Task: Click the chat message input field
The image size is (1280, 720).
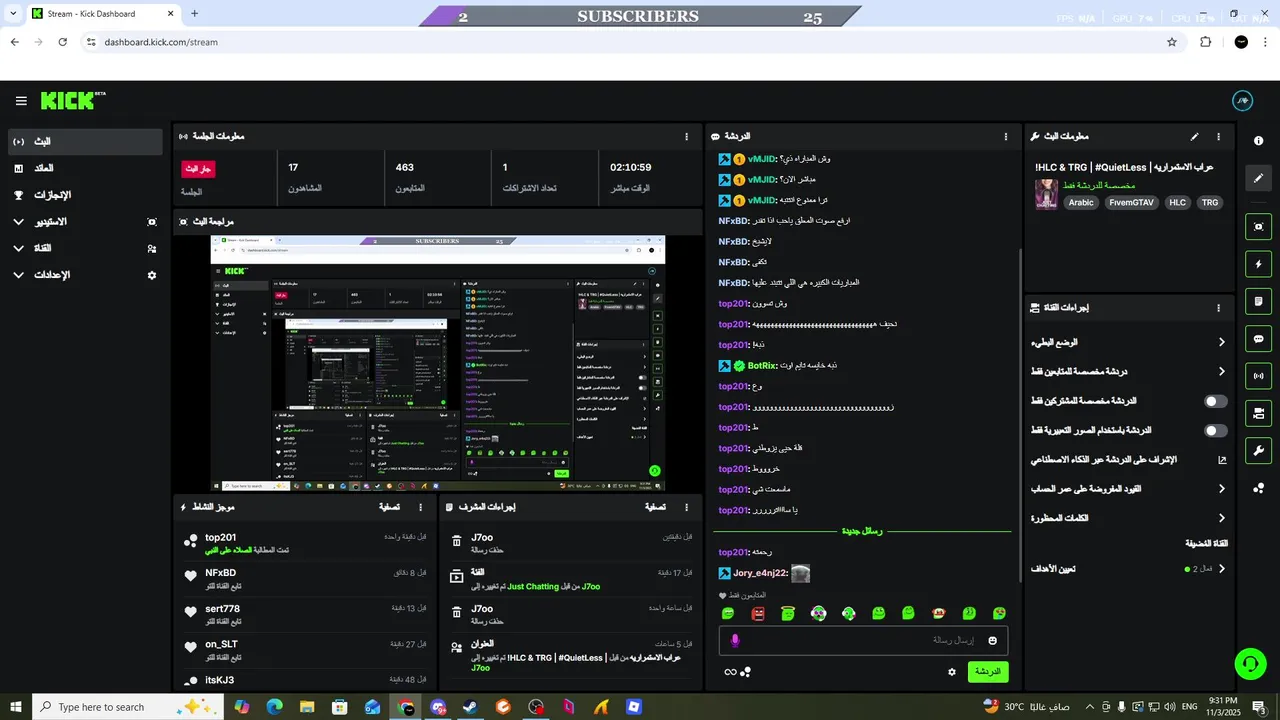Action: coord(863,640)
